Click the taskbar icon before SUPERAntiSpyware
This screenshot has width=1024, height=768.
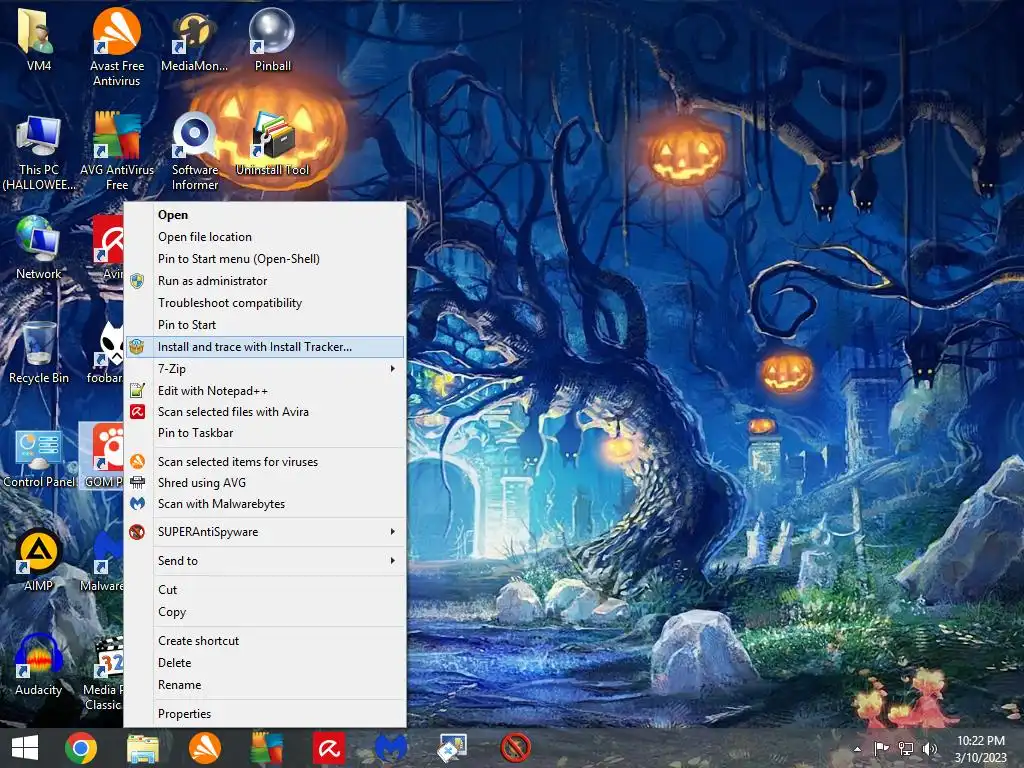(453, 748)
